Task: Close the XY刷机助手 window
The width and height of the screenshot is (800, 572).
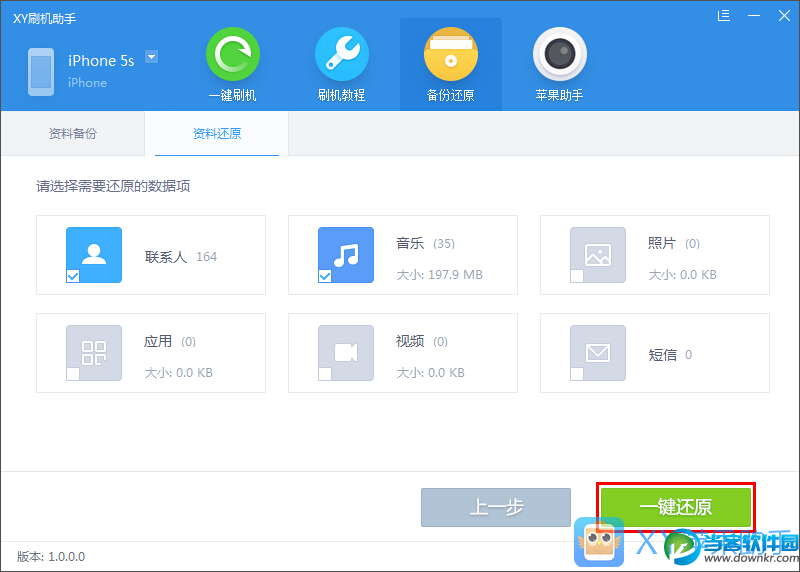Action: pyautogui.click(x=784, y=16)
